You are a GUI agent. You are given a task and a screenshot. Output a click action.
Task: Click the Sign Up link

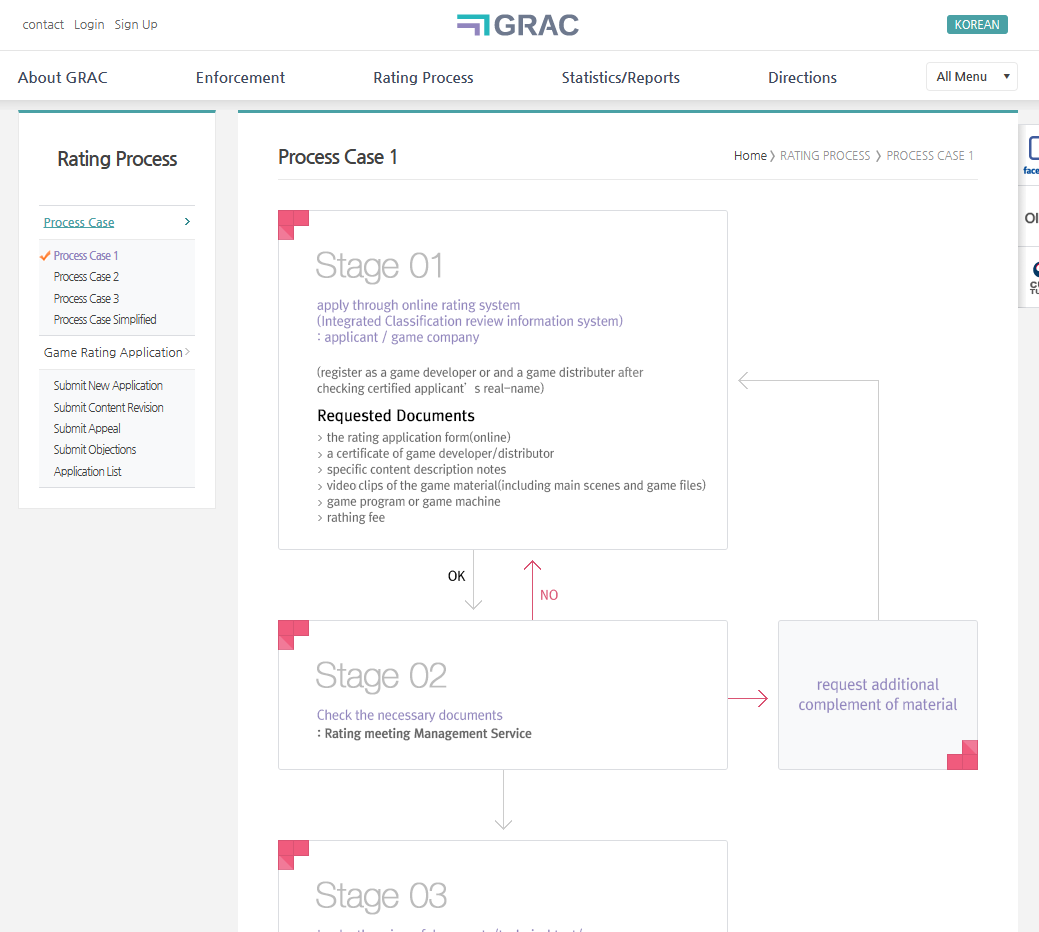[x=136, y=25]
